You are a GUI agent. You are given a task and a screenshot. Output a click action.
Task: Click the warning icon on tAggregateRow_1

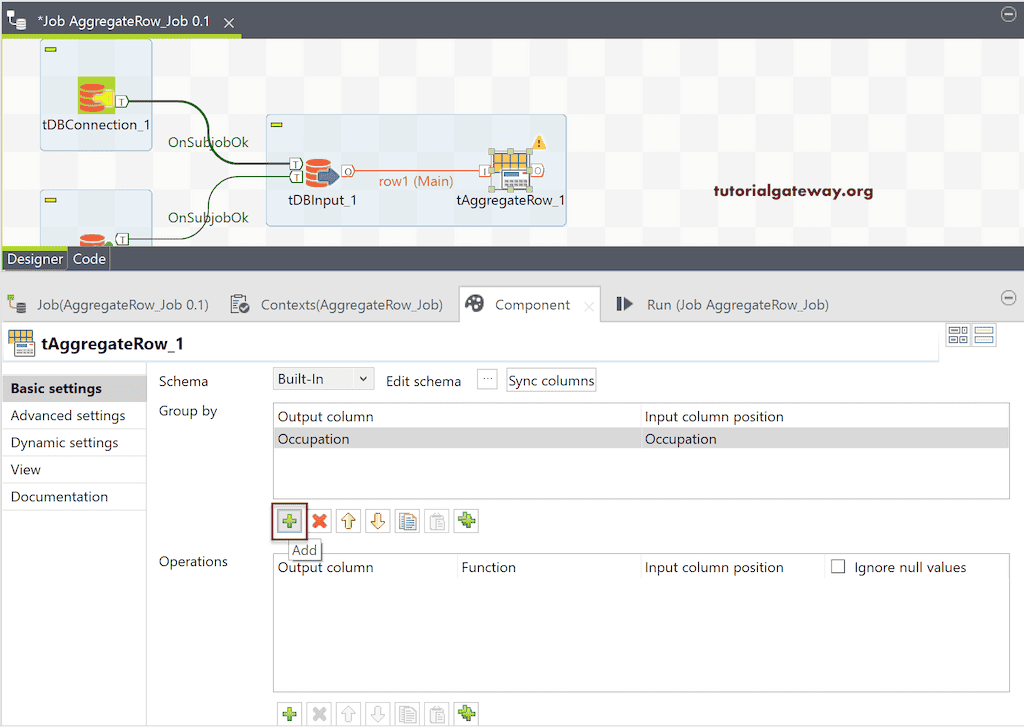click(x=539, y=142)
